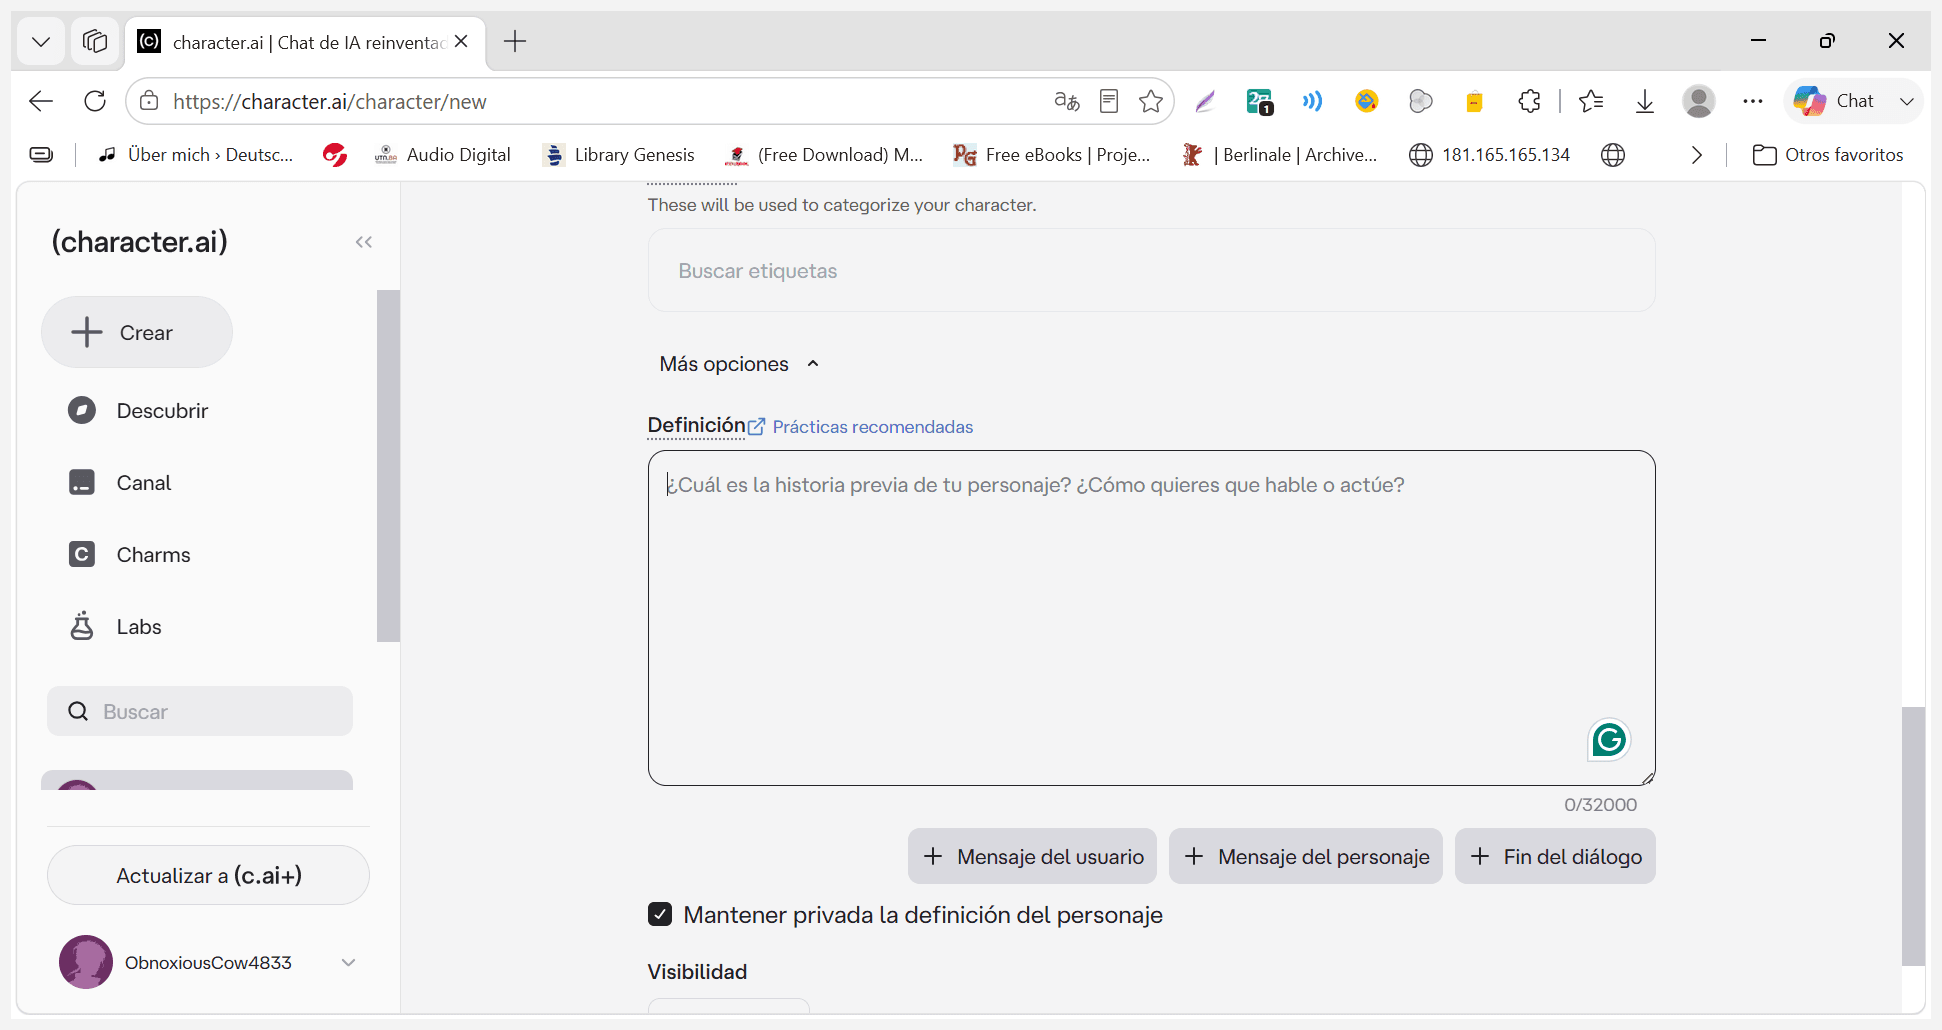Viewport: 1942px width, 1030px height.
Task: Go to Charms in sidebar
Action: pyautogui.click(x=129, y=555)
